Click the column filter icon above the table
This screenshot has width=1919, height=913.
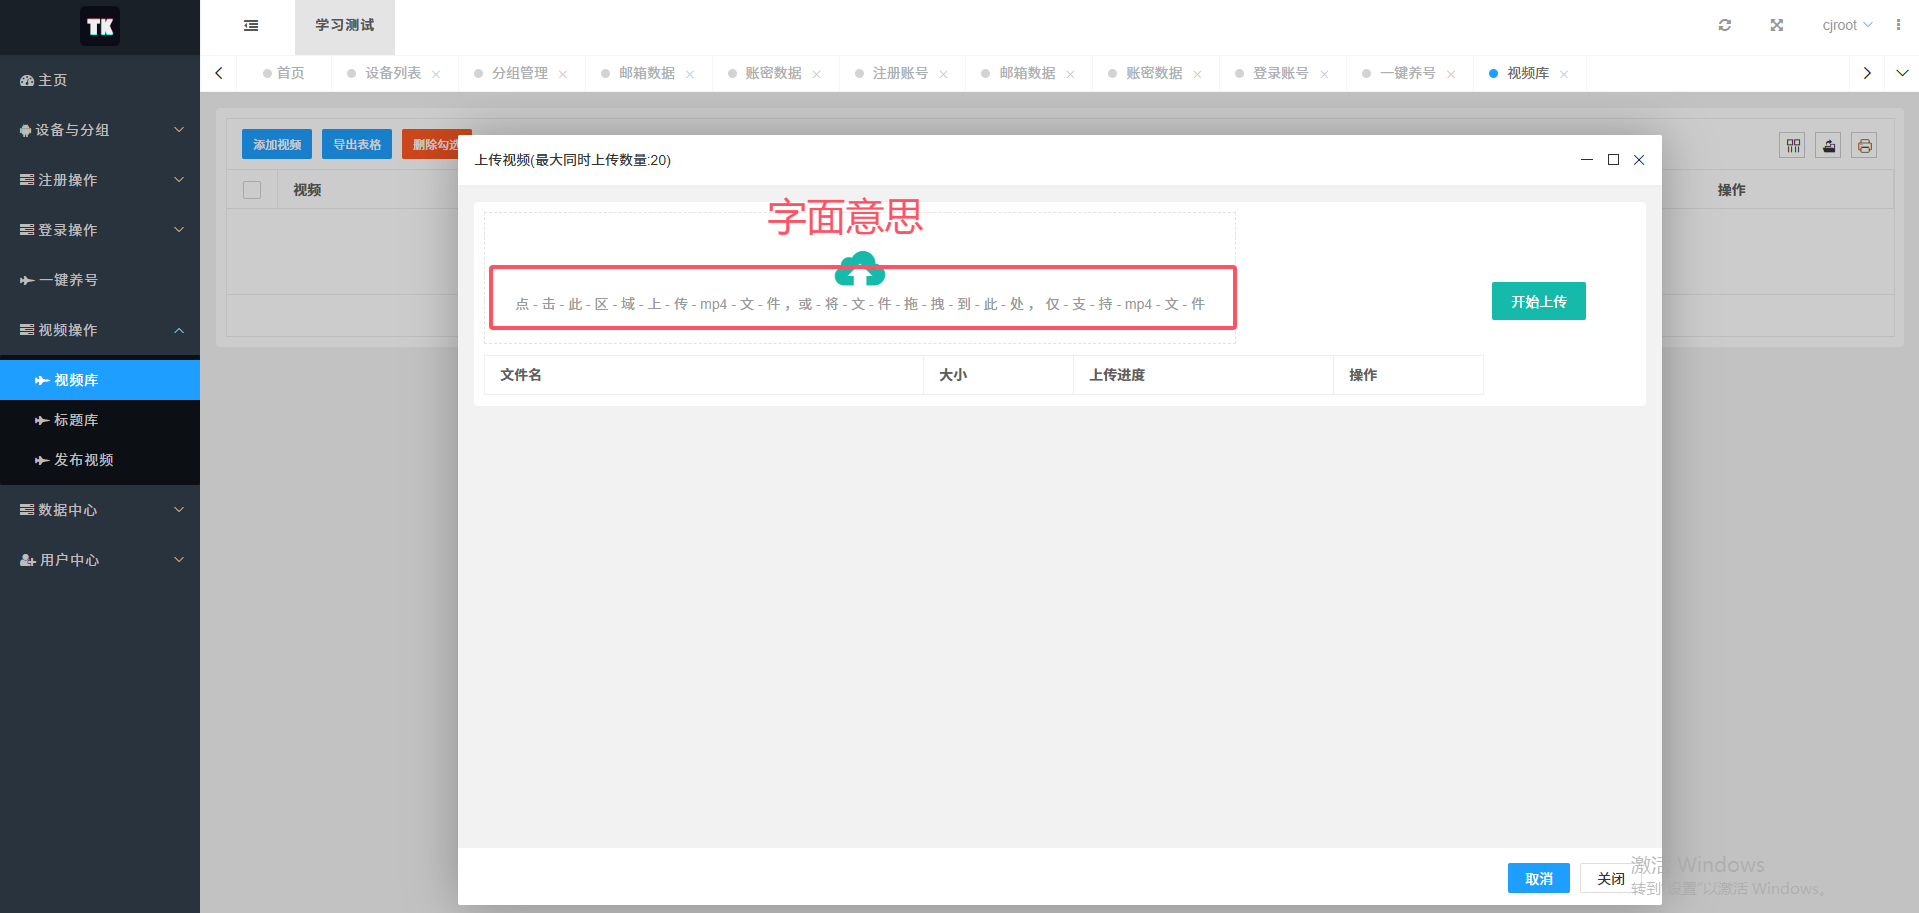click(x=1792, y=145)
